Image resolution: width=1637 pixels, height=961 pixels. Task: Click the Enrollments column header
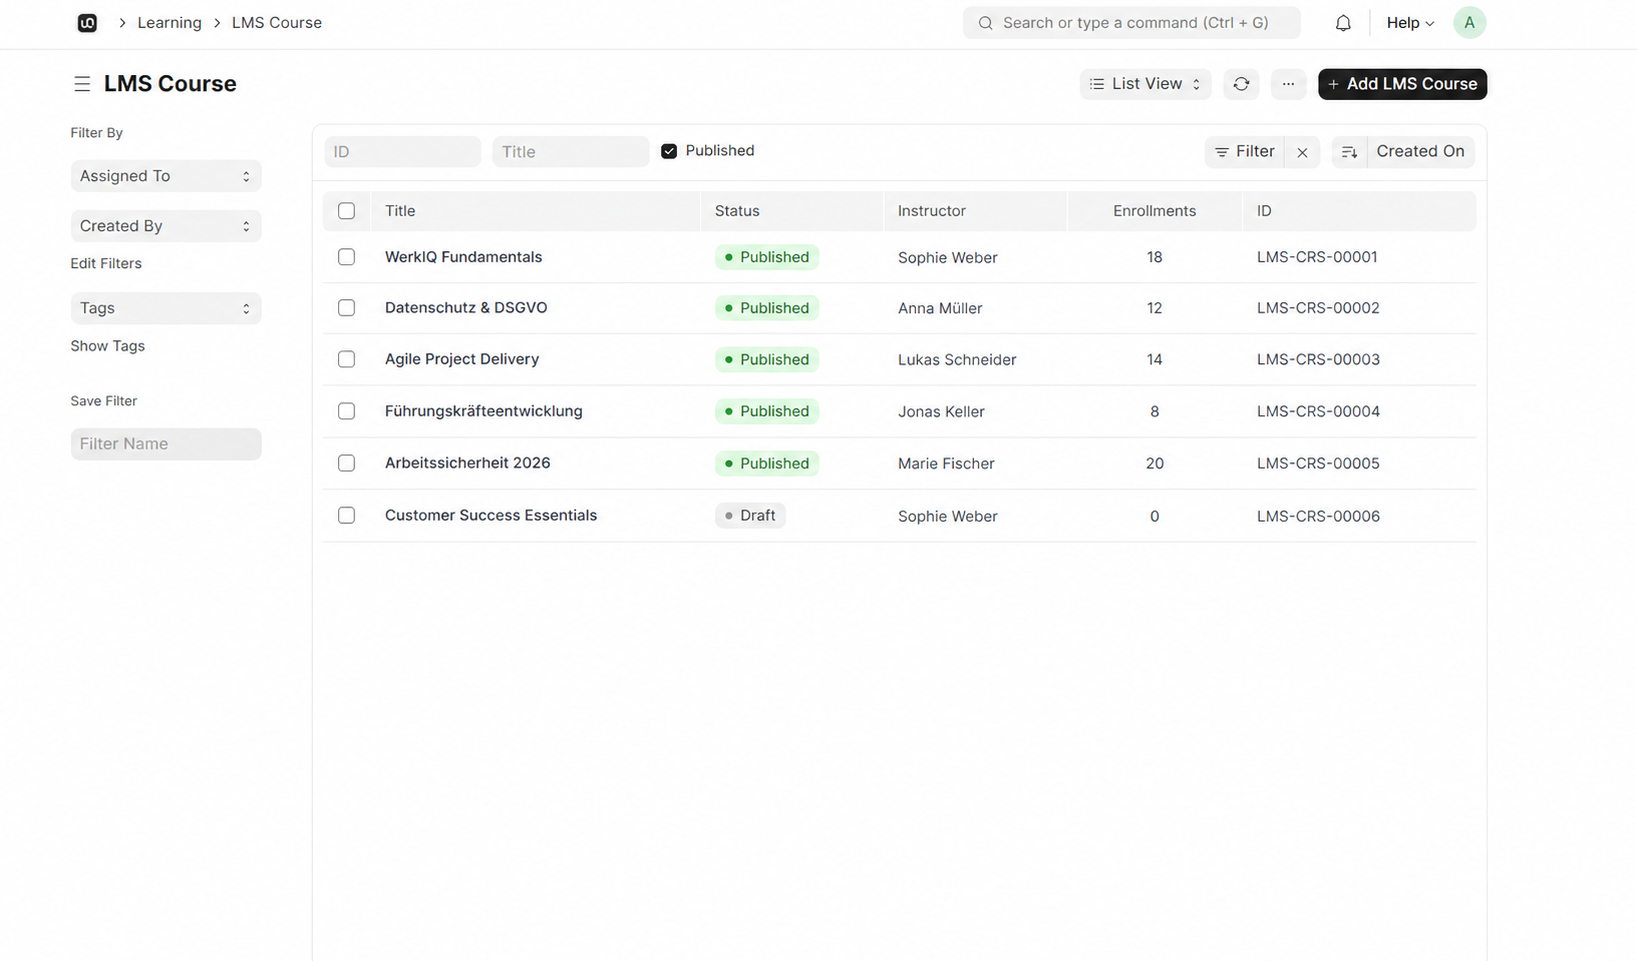(1154, 211)
